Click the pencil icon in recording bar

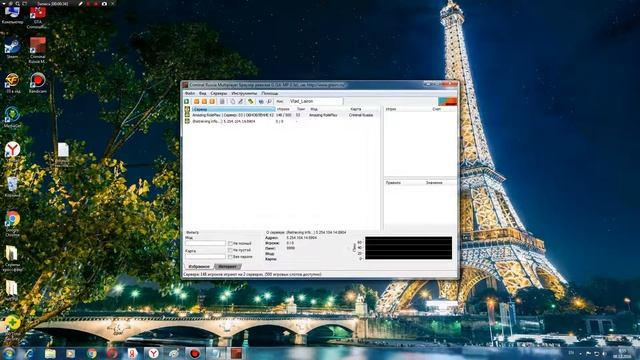pyautogui.click(x=80, y=3)
